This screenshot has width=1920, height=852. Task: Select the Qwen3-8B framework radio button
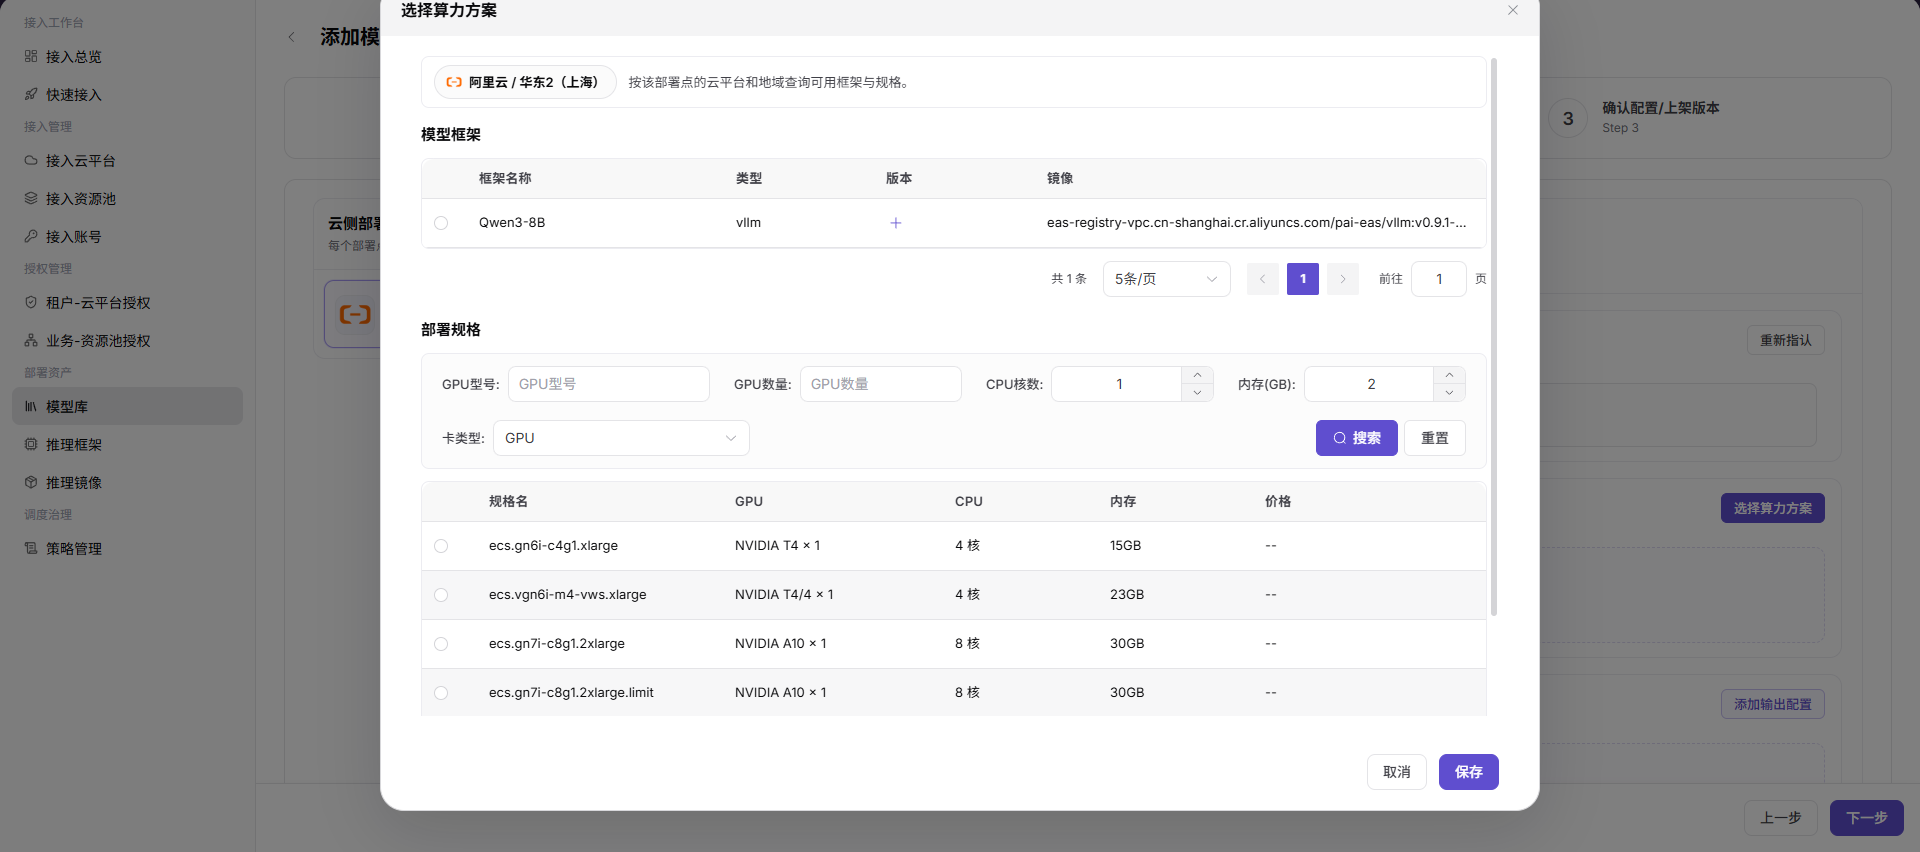[x=441, y=223]
